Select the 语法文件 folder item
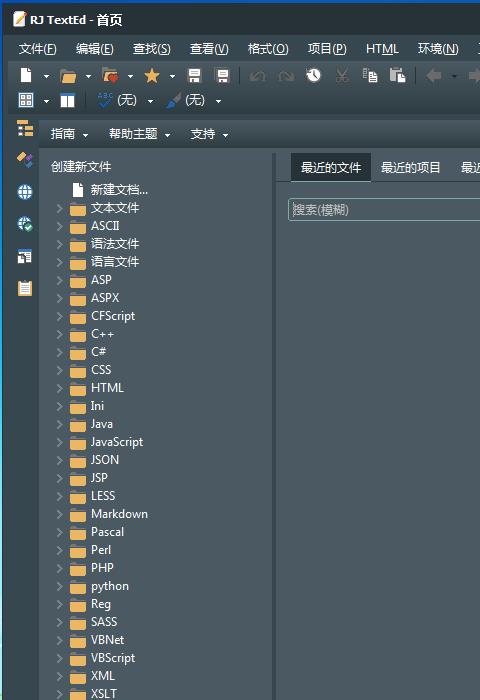The width and height of the screenshot is (480, 700). (115, 244)
